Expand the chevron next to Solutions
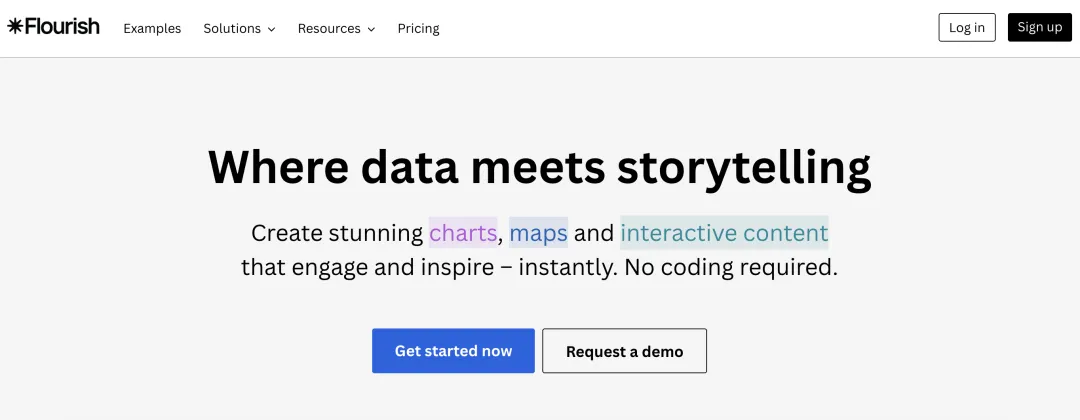The height and width of the screenshot is (420, 1080). (271, 29)
